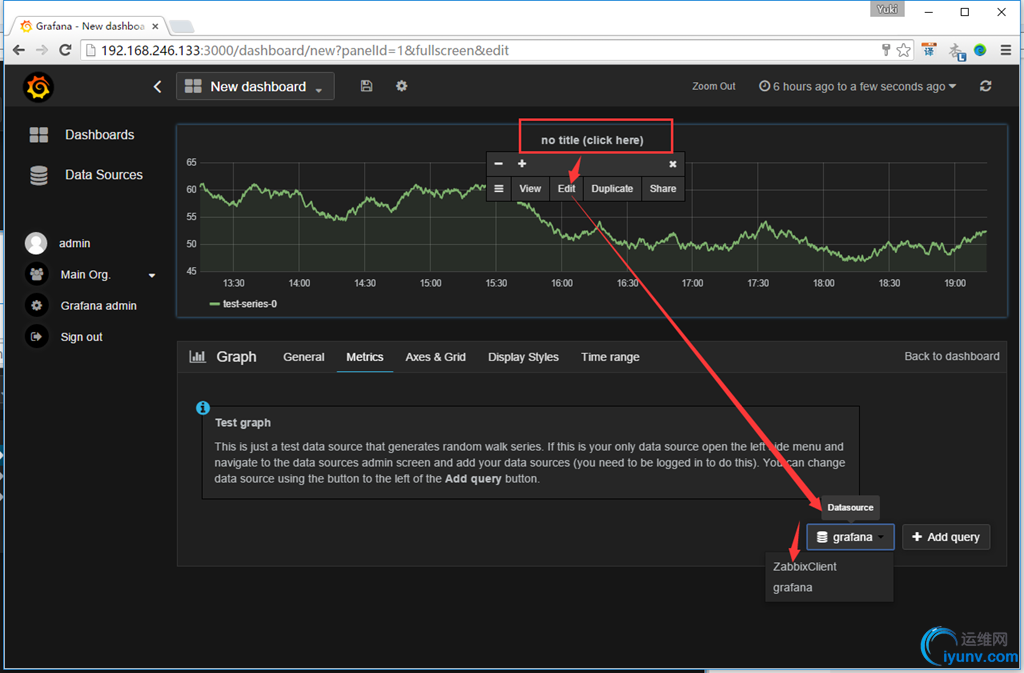
Task: Click the browser address bar URL
Action: (304, 50)
